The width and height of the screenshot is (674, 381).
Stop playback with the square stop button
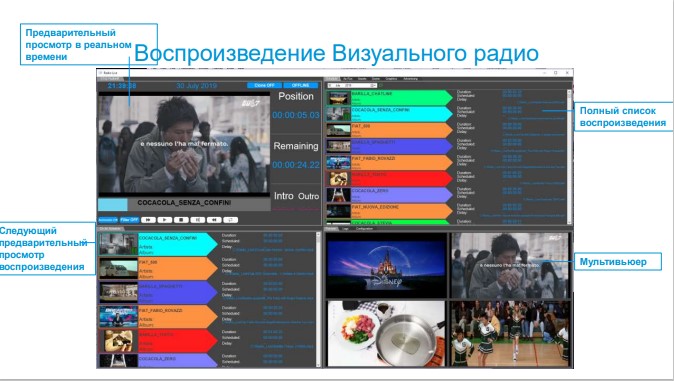(181, 220)
